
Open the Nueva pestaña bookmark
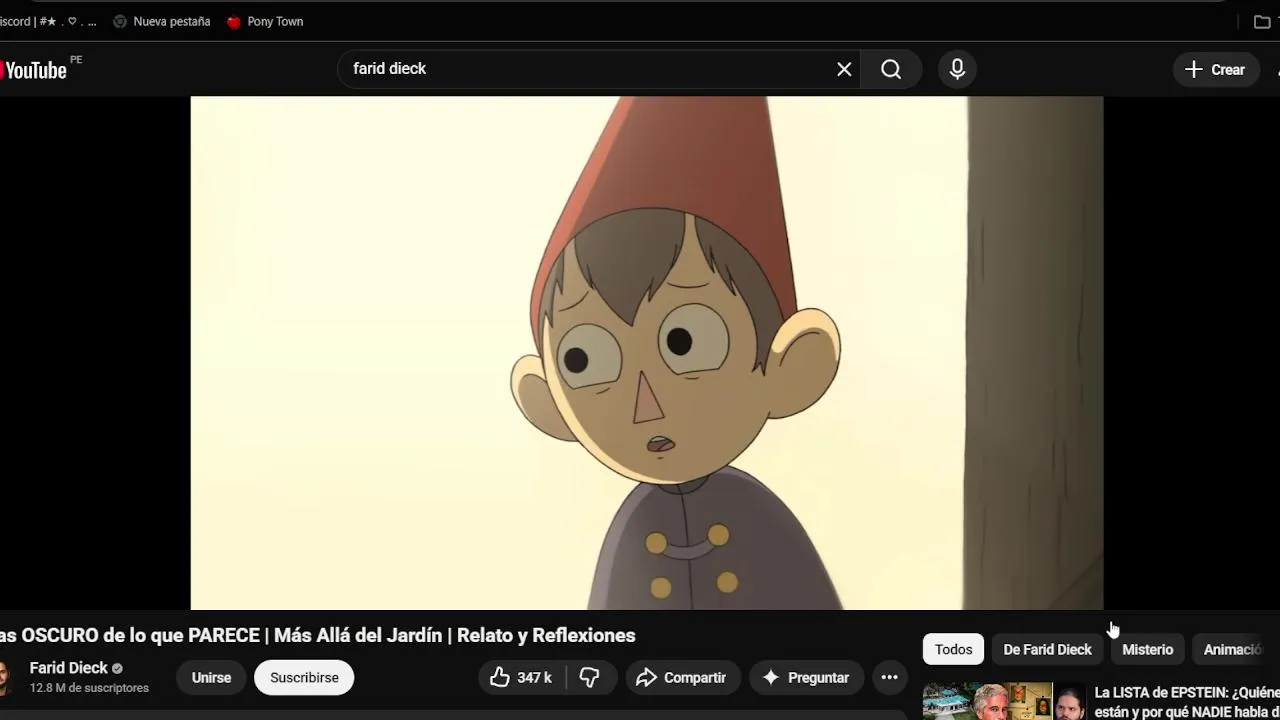162,21
